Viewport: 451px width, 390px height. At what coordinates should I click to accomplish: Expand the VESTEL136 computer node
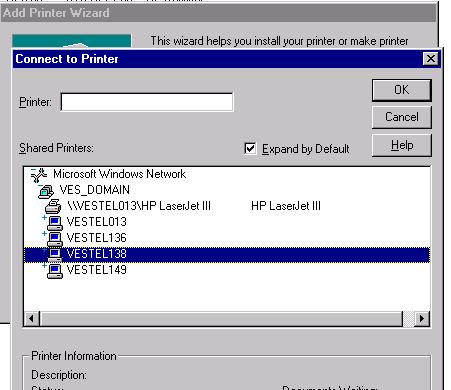(x=44, y=234)
